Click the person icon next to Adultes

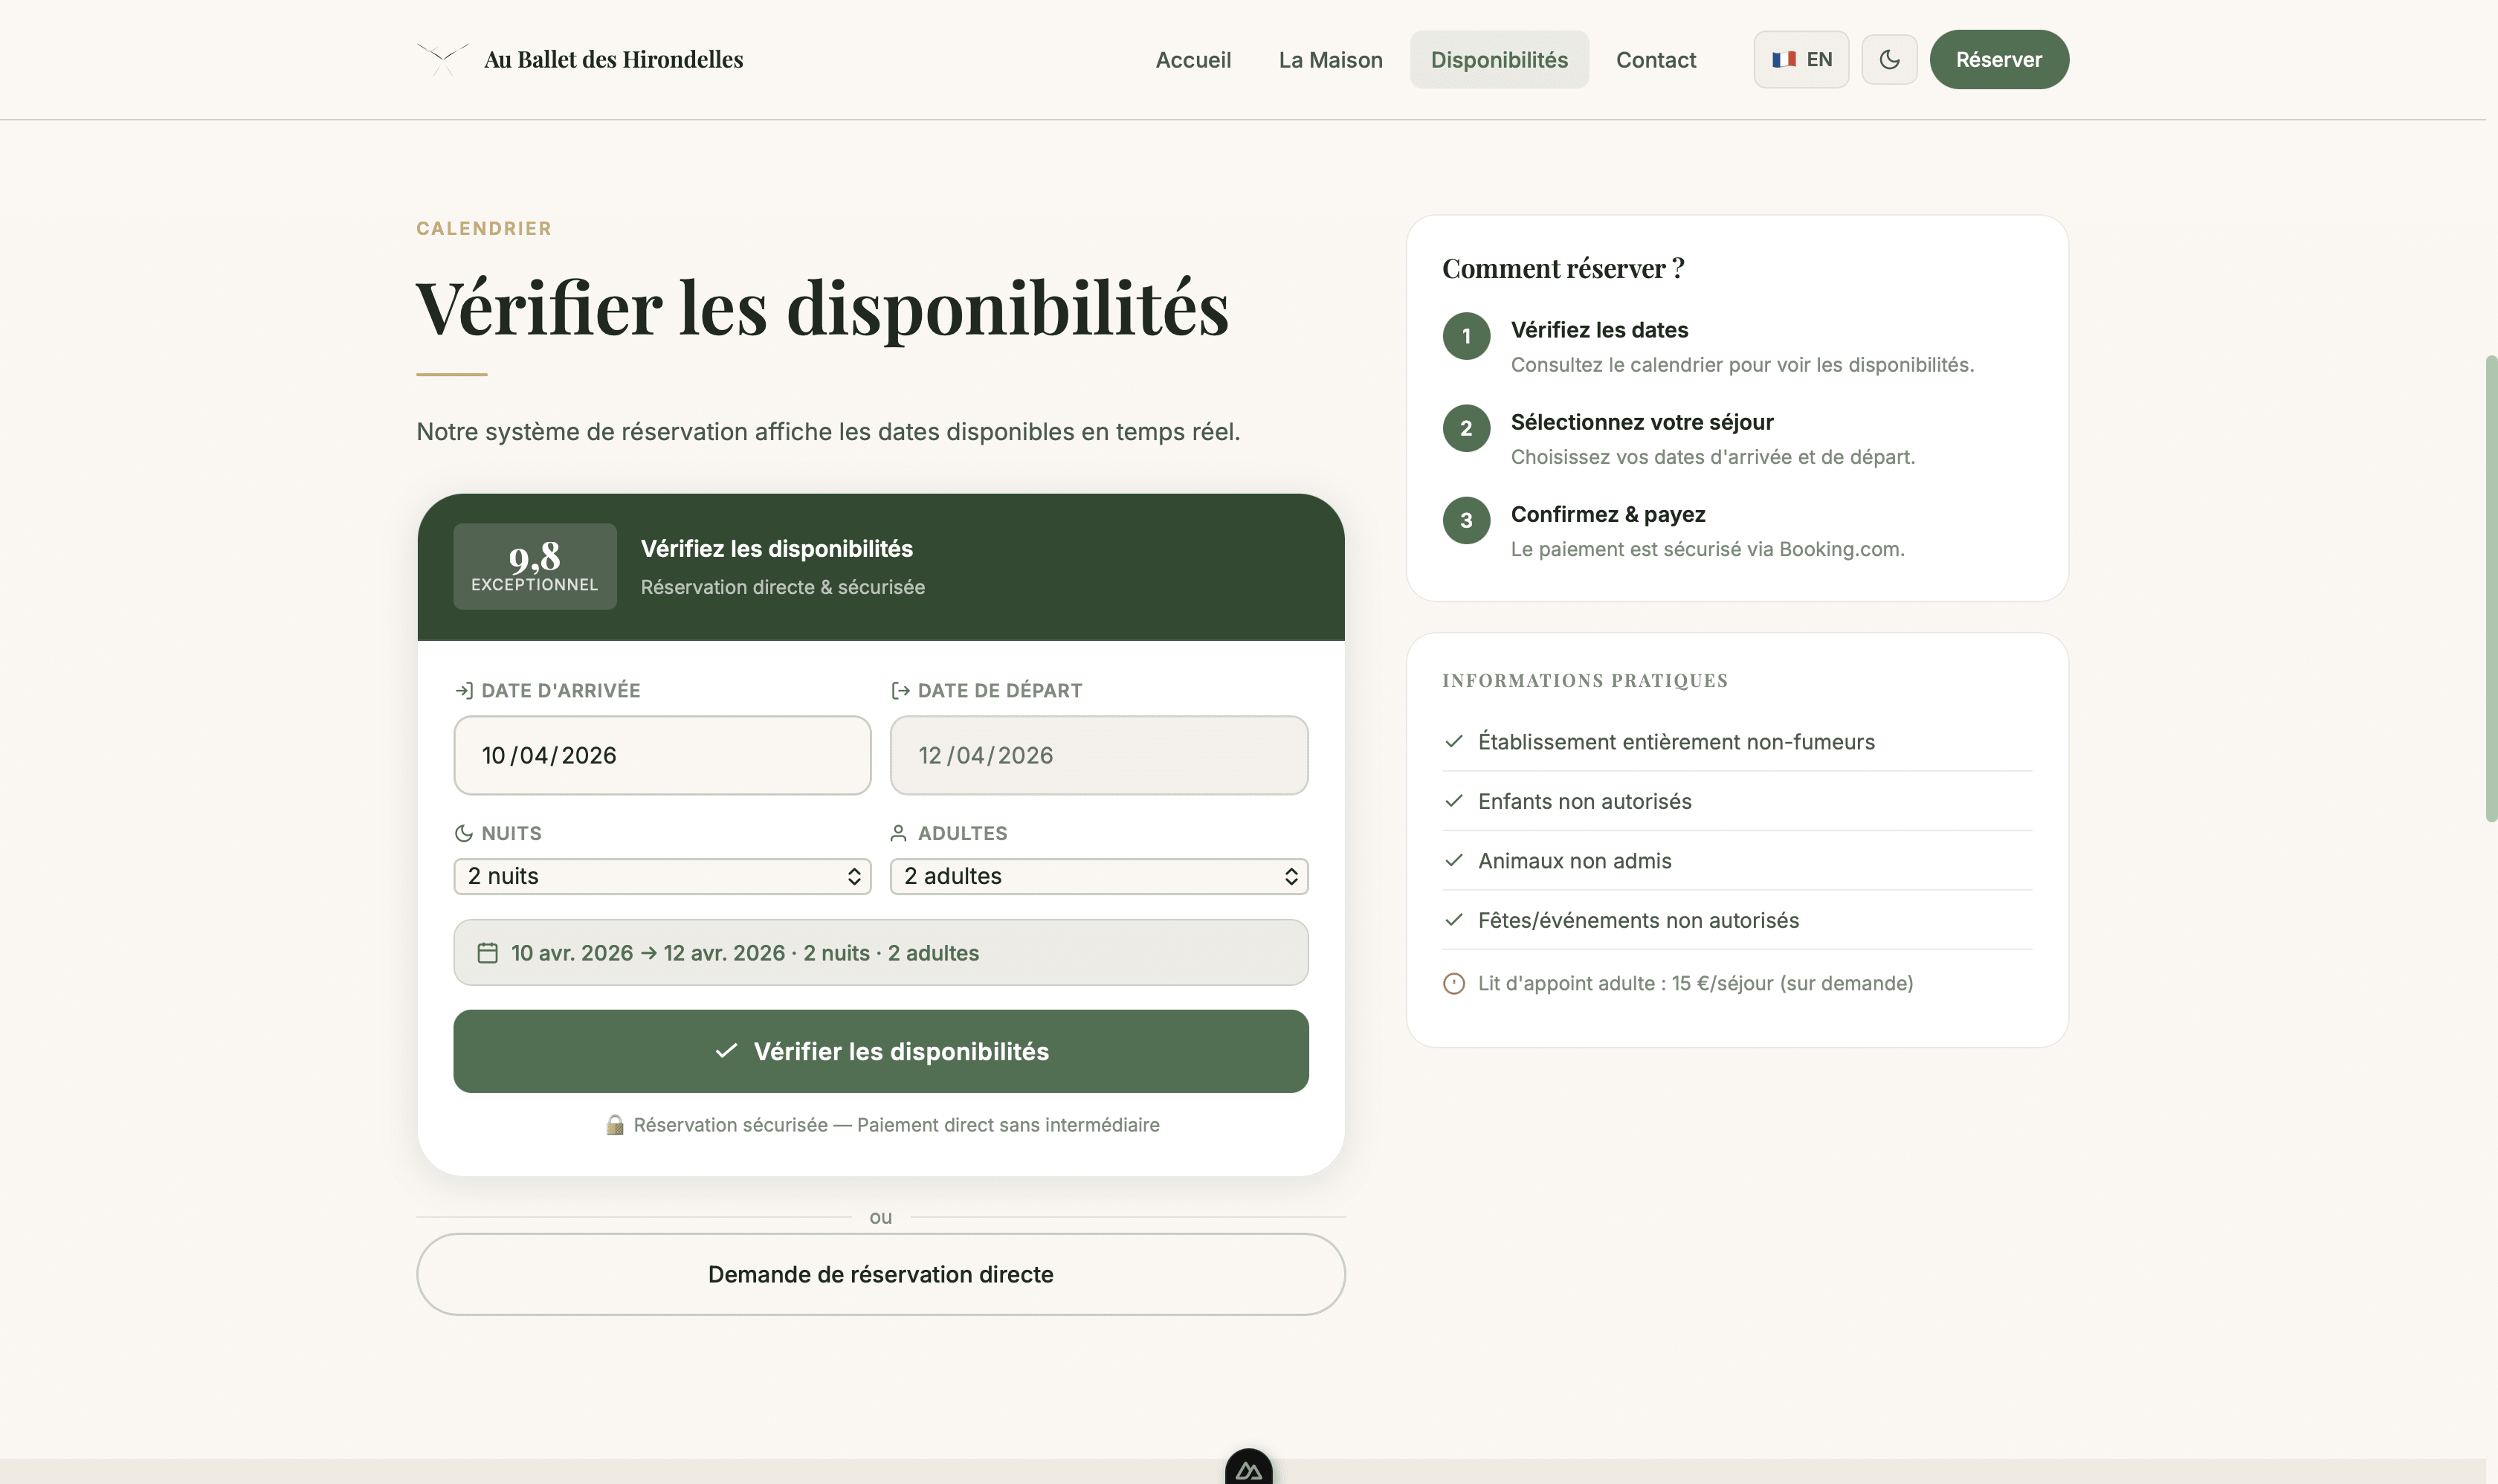point(898,833)
